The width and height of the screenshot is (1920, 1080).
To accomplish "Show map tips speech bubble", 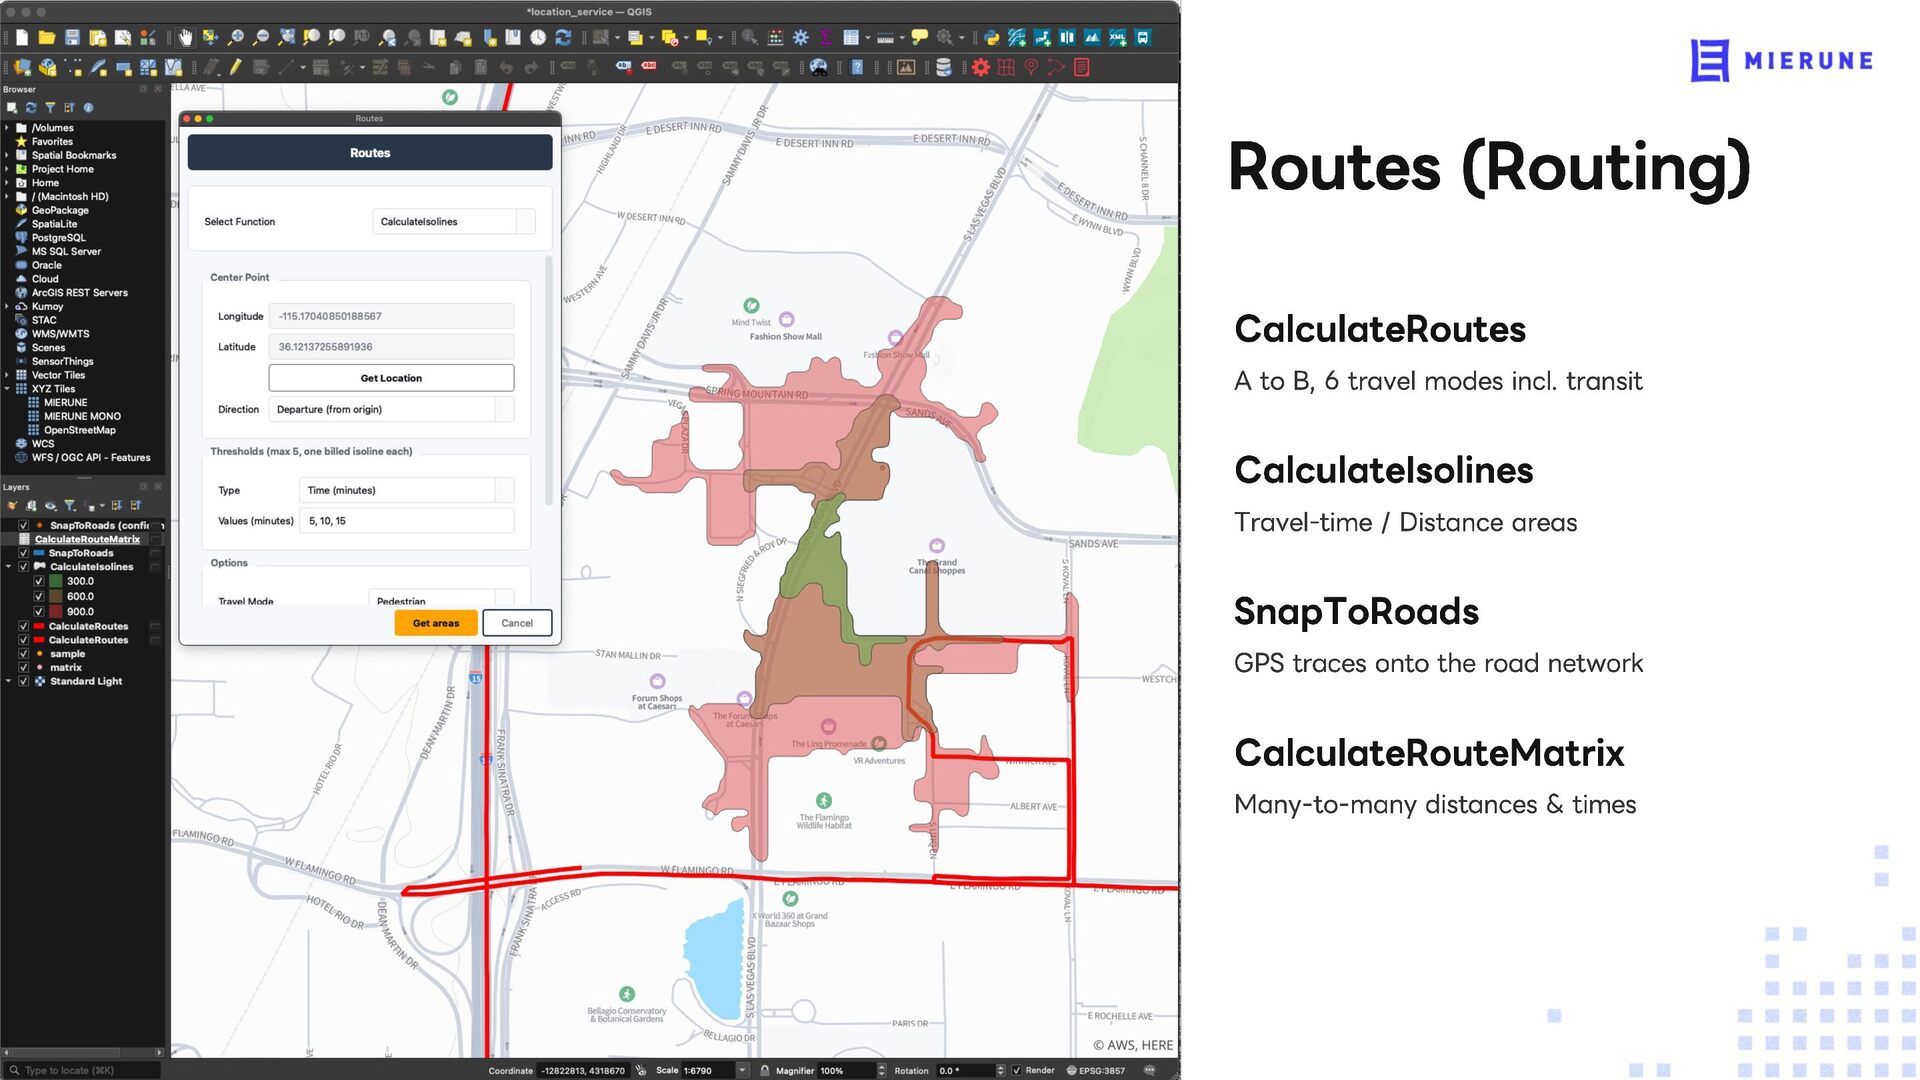I will [919, 38].
